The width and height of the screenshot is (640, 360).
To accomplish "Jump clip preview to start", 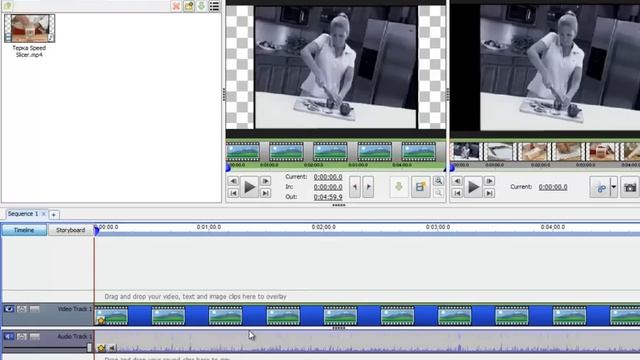I will tap(233, 193).
